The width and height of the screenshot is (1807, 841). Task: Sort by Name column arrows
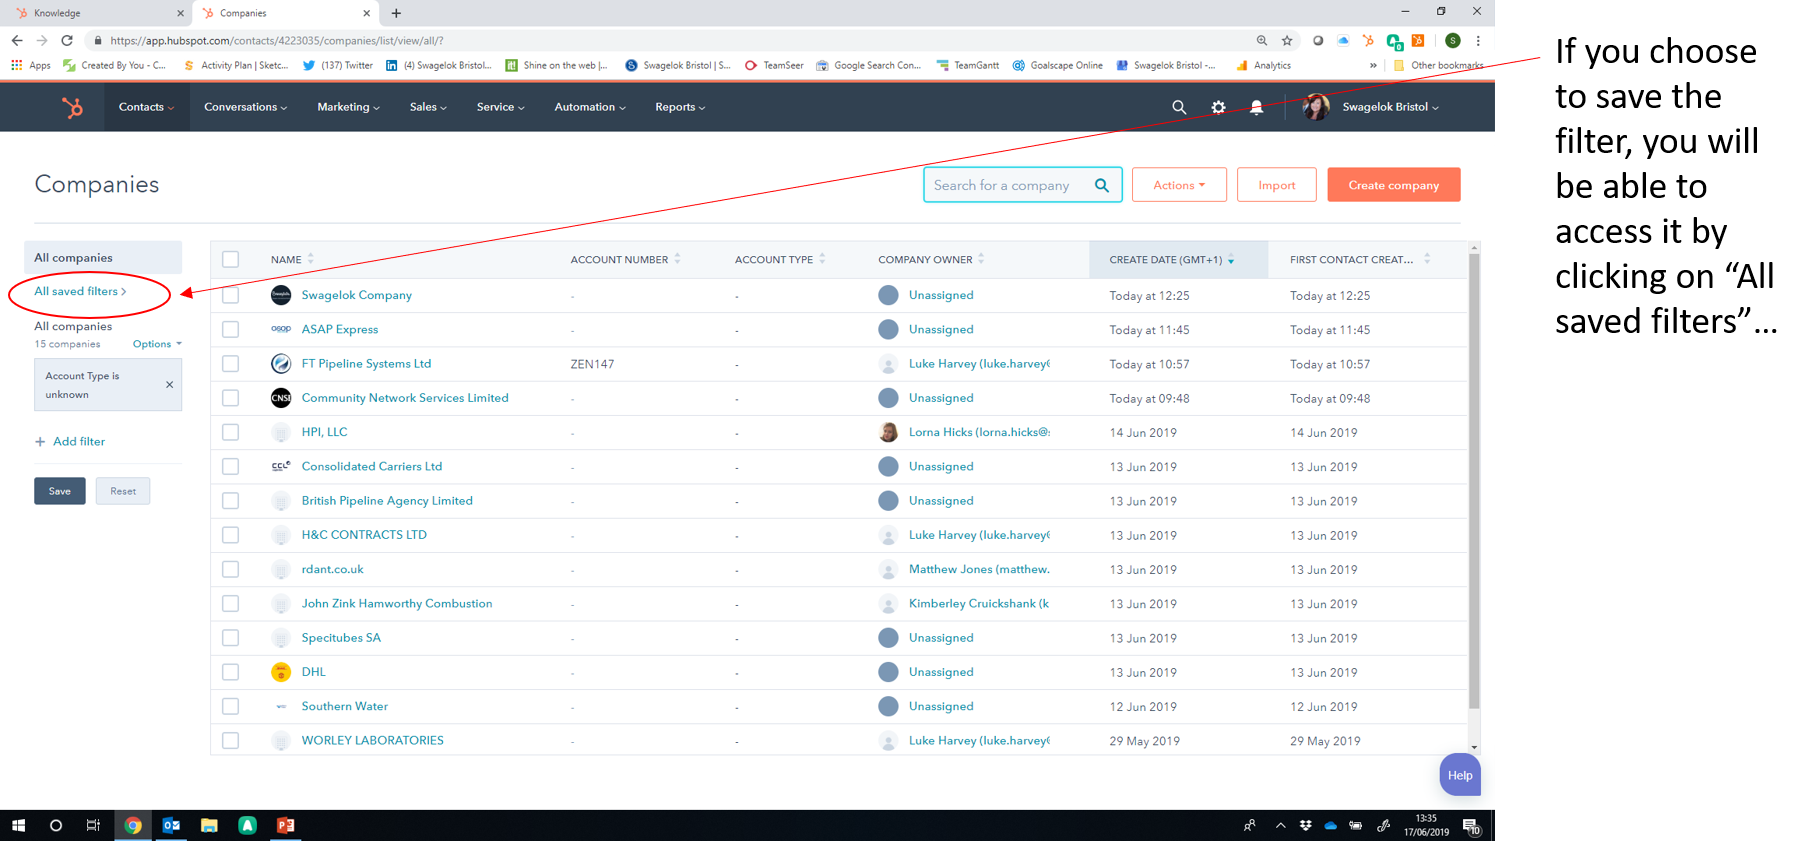pos(310,259)
